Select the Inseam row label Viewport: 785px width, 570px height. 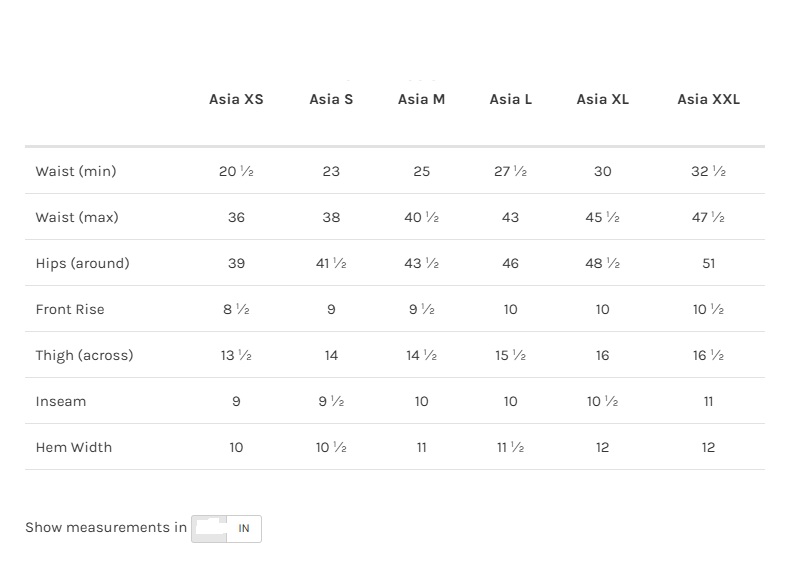(61, 401)
